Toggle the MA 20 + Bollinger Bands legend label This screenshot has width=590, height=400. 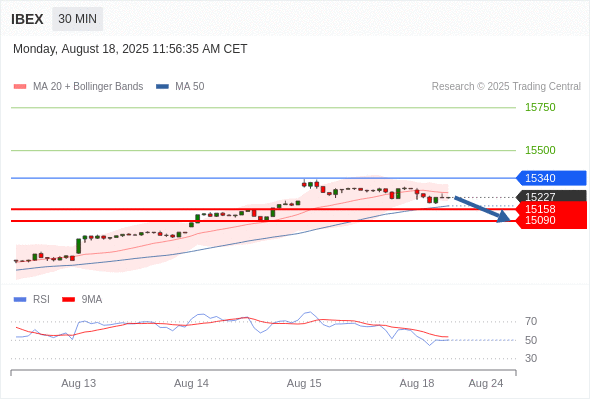(x=88, y=87)
